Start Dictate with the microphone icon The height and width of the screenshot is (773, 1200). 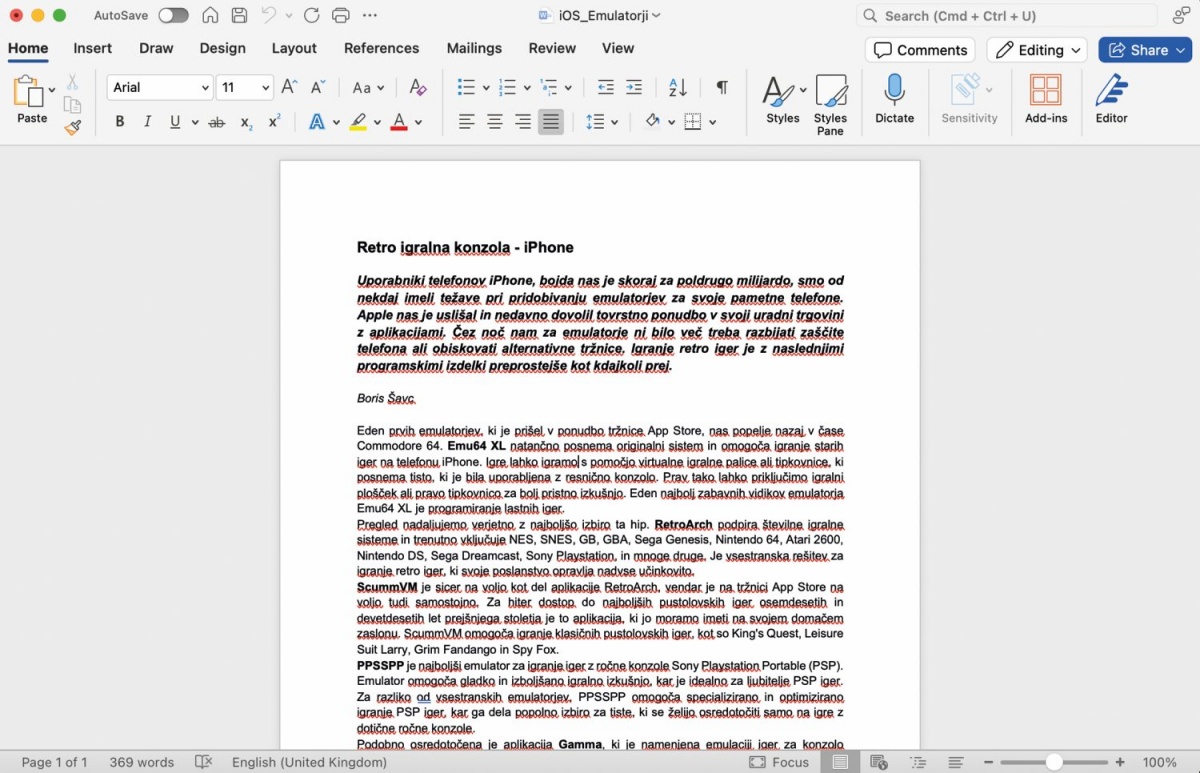tap(894, 99)
